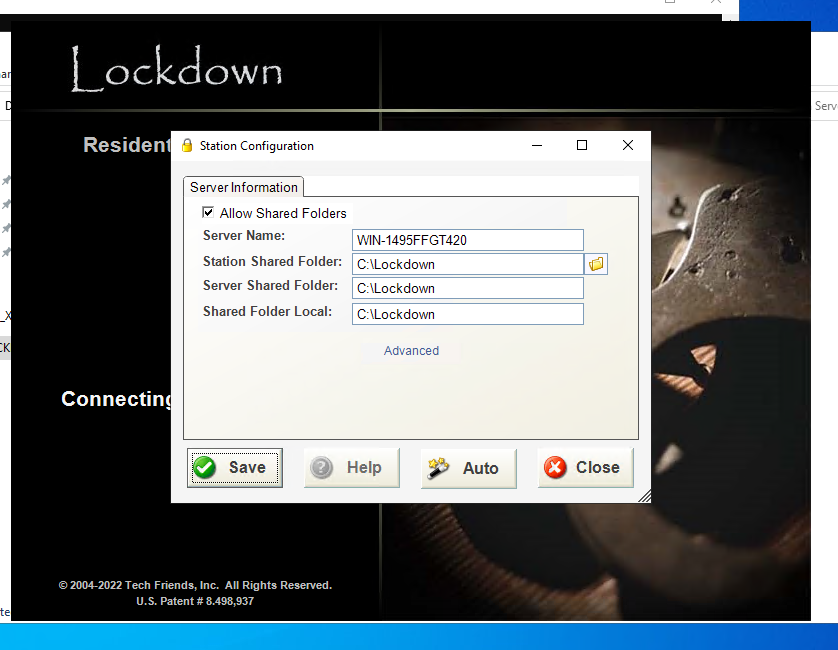
Task: Click the Lockdown logo text
Action: tap(177, 68)
